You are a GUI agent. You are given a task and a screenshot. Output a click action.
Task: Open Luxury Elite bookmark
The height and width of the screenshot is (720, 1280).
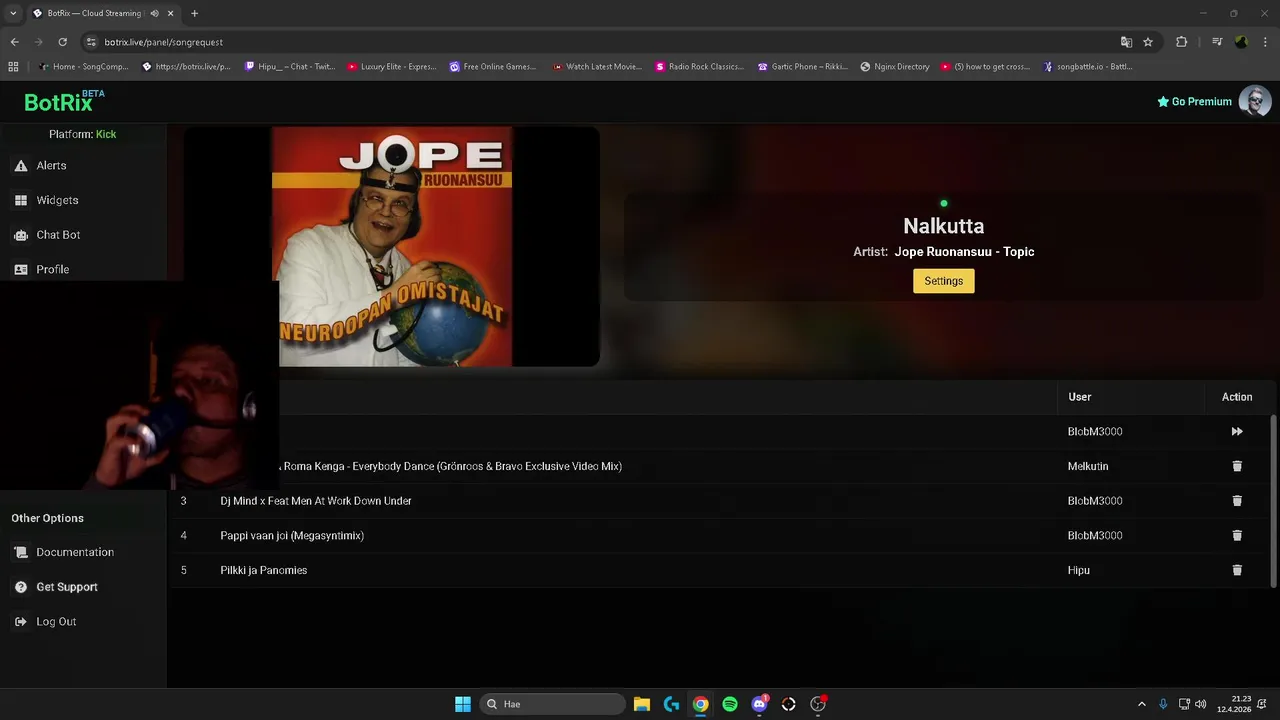pyautogui.click(x=392, y=67)
